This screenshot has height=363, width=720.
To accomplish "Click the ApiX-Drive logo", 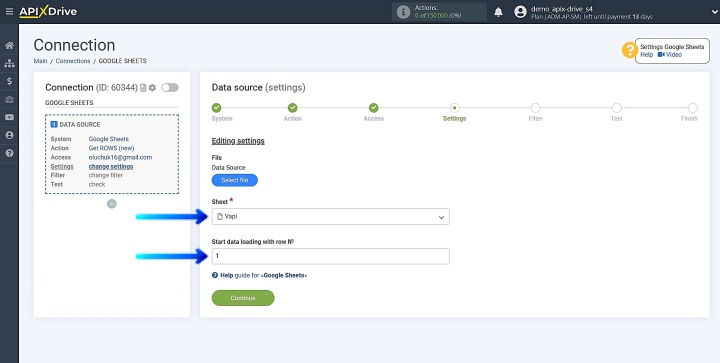I will coord(48,11).
